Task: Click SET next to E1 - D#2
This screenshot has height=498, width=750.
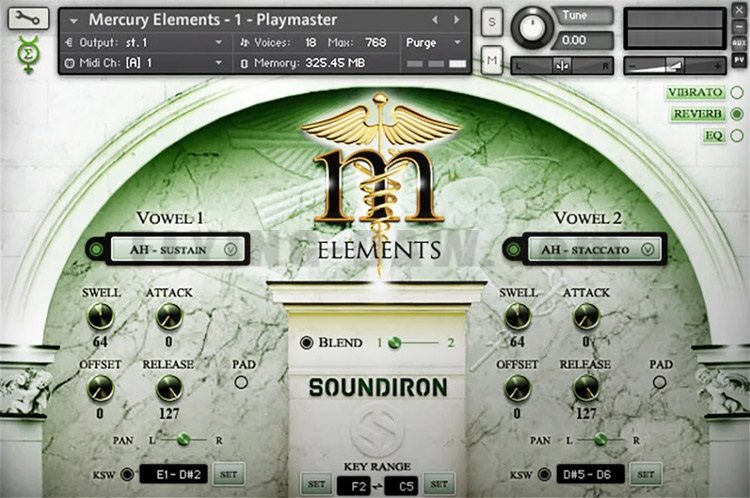Action: (229, 474)
